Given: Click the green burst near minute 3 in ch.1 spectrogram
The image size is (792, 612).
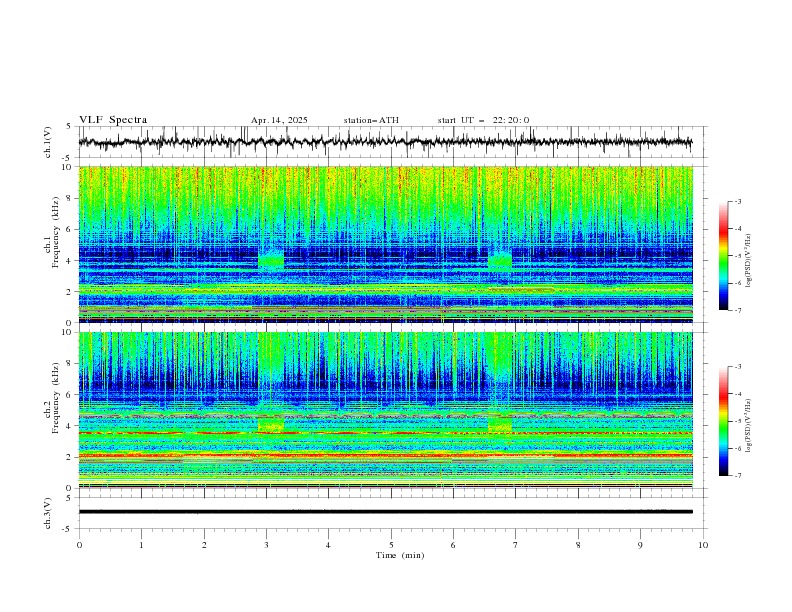Looking at the screenshot, I should pos(271,260).
